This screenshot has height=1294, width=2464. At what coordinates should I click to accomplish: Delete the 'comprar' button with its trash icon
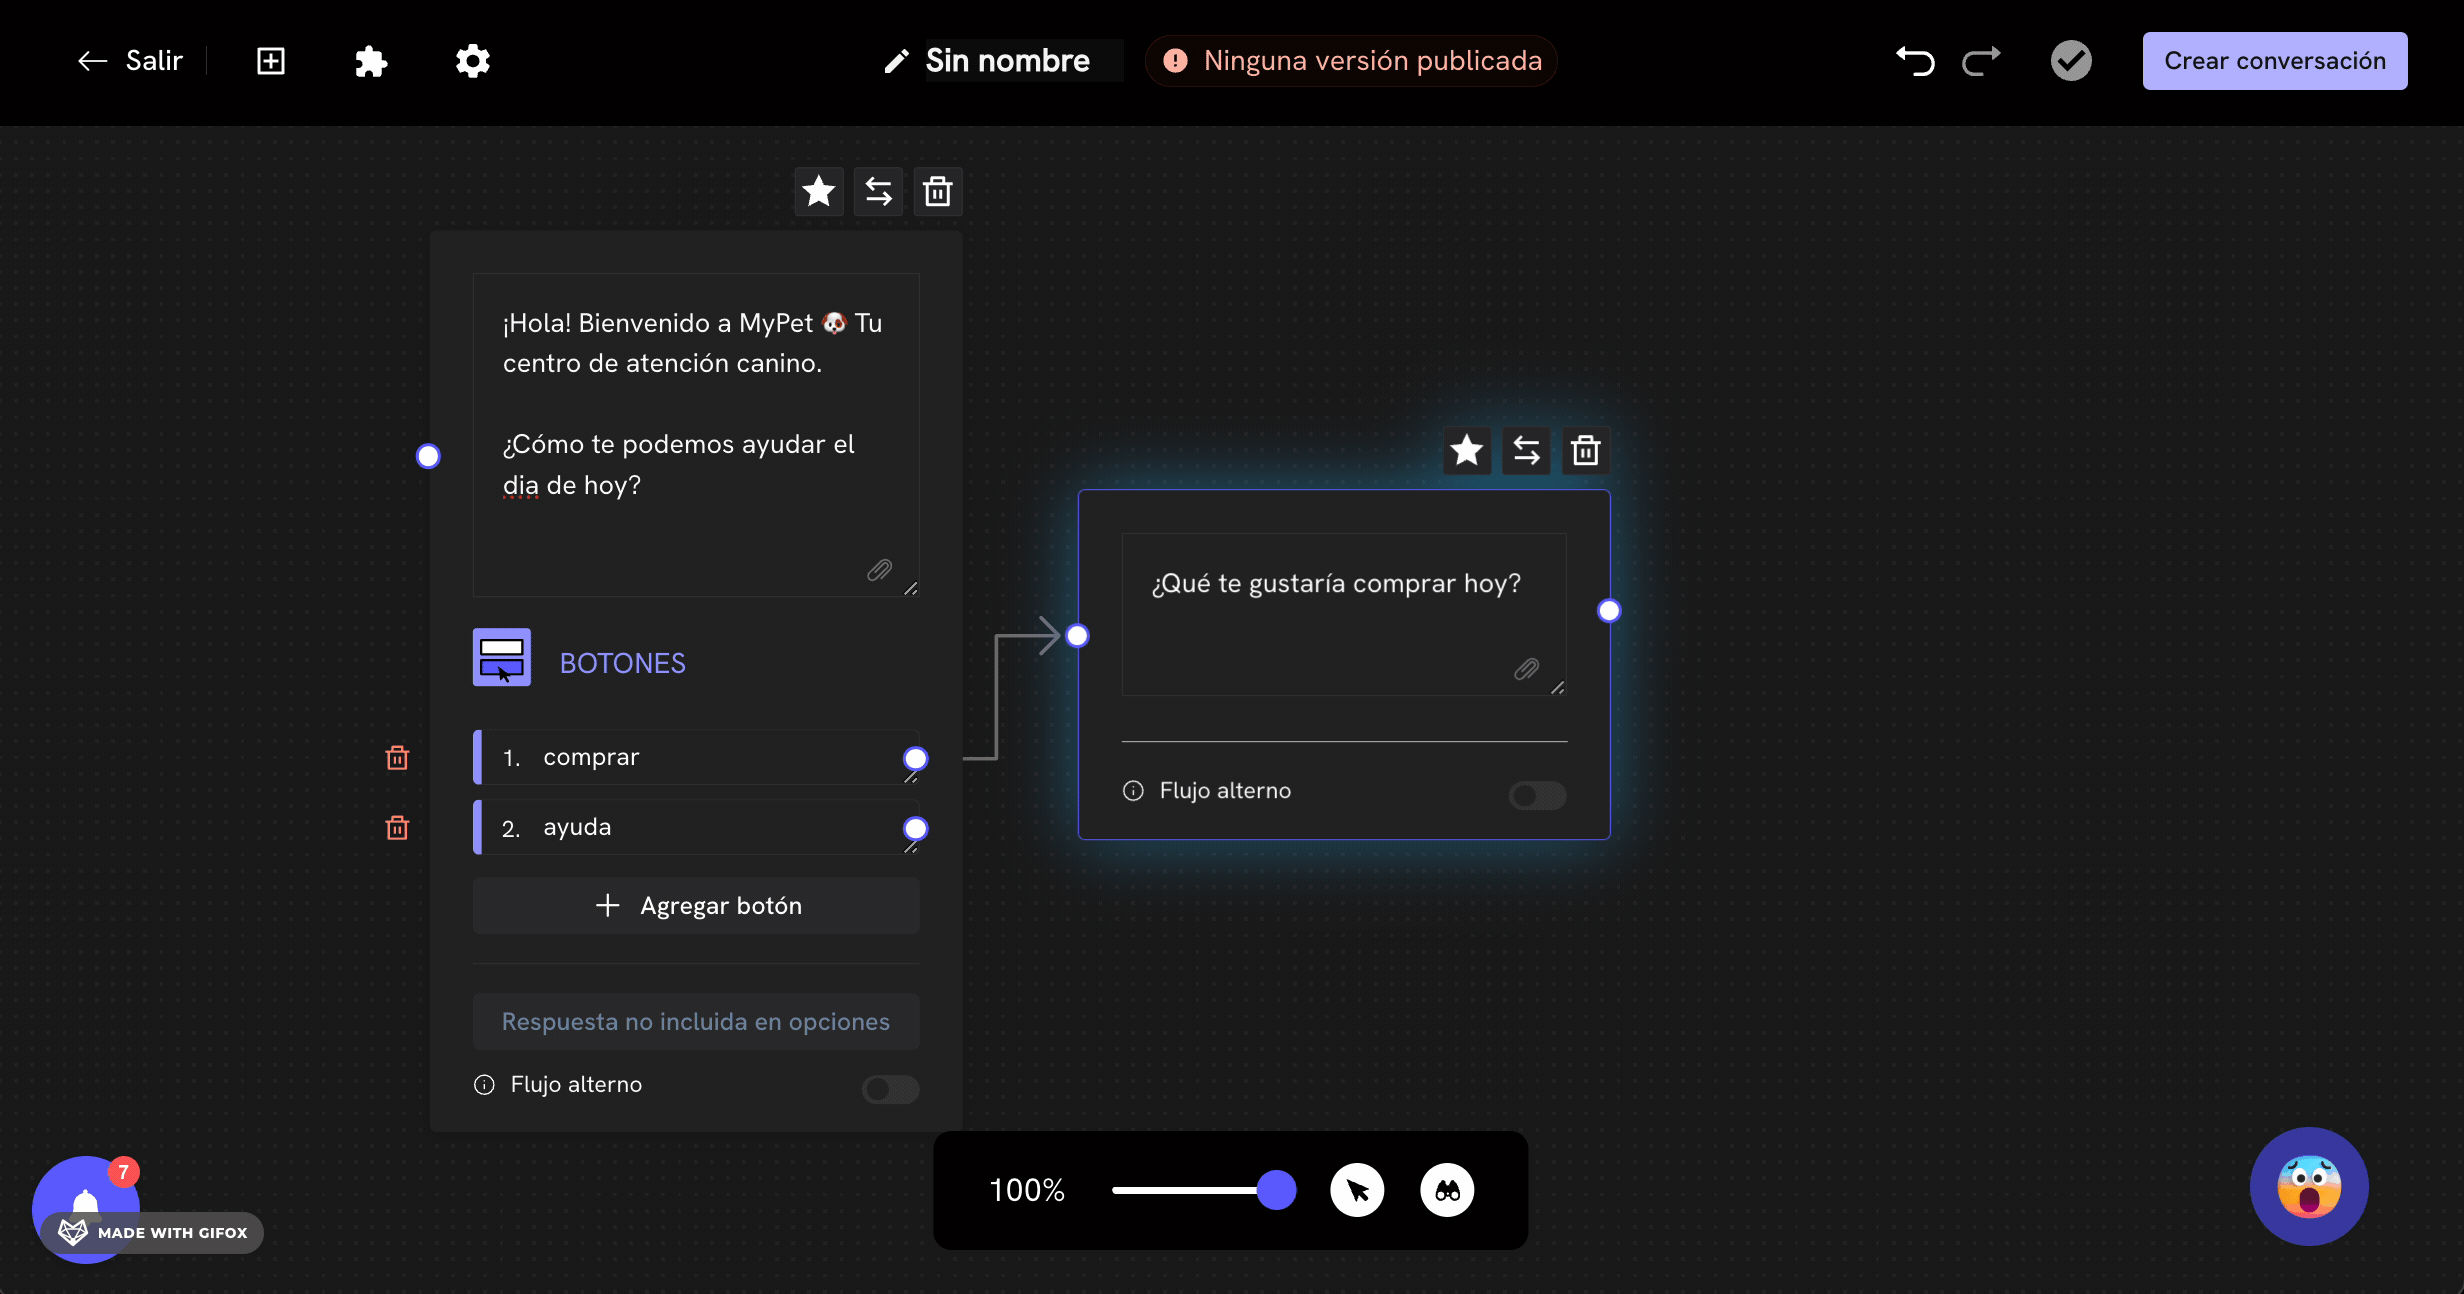[397, 758]
